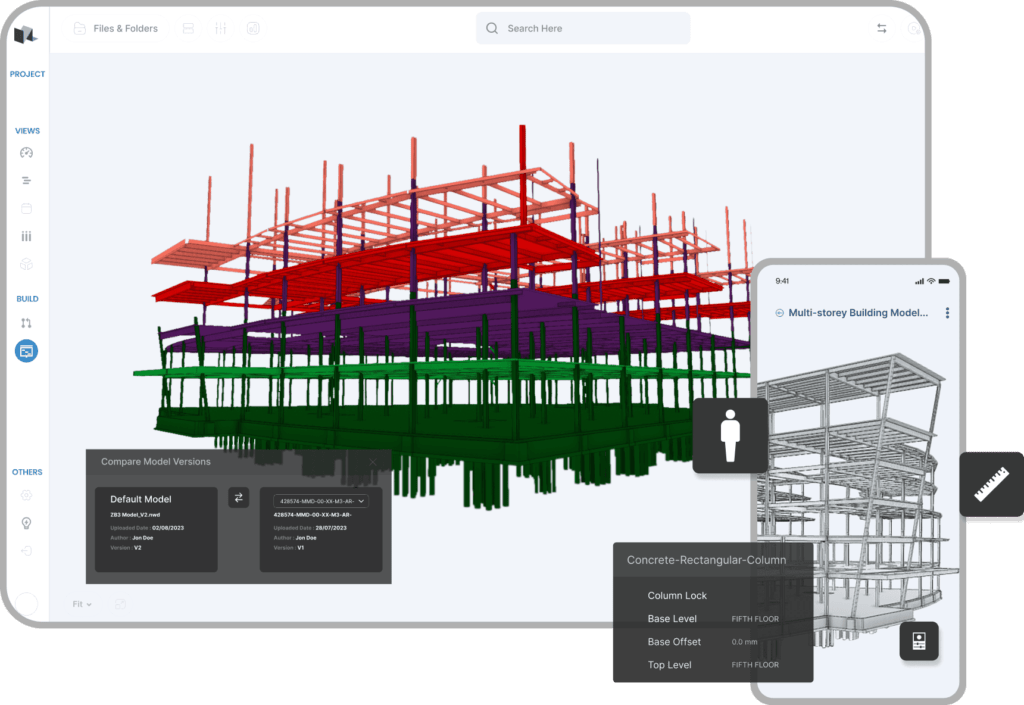
Task: Open the model comparison tool under BUILD
Action: [x=26, y=322]
